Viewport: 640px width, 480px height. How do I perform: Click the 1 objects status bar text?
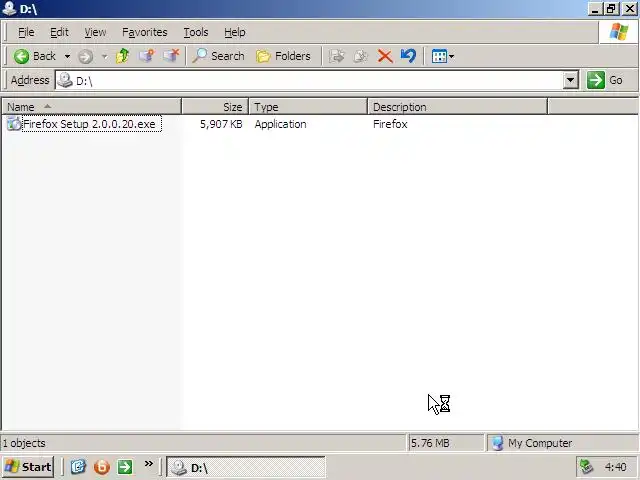click(x=24, y=443)
